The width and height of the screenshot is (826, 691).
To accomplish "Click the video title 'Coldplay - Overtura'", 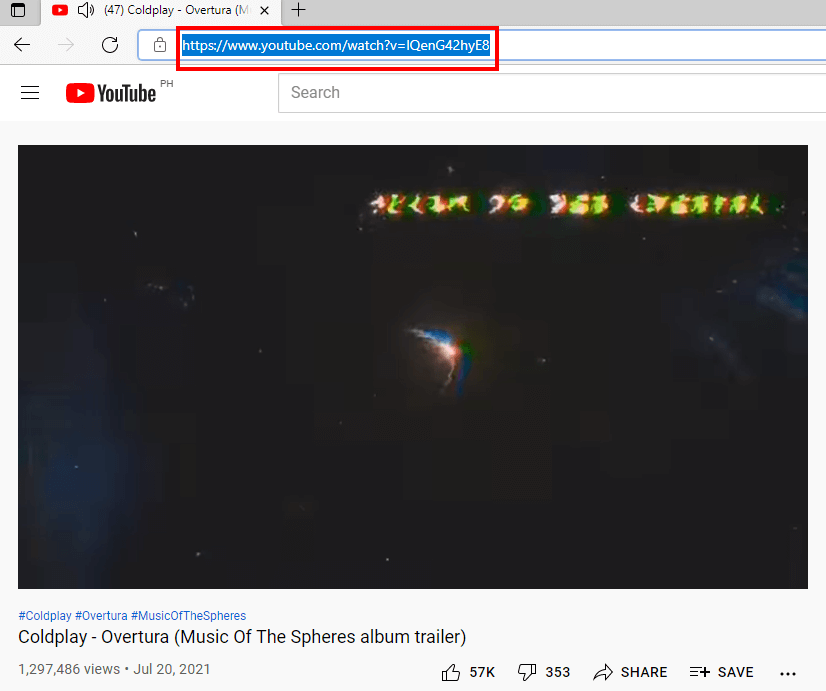I will pyautogui.click(x=242, y=637).
